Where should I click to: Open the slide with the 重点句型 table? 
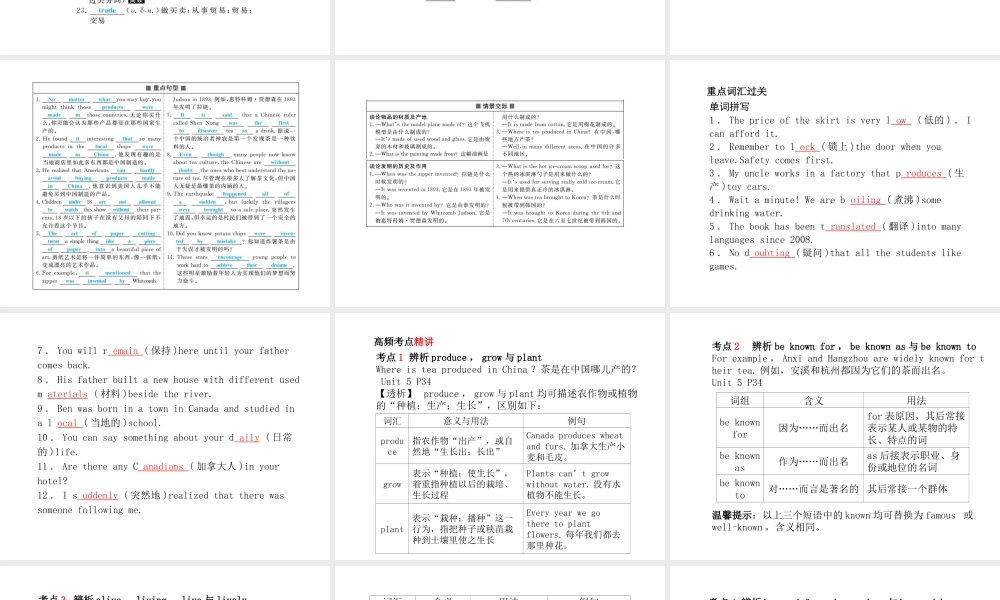[166, 185]
